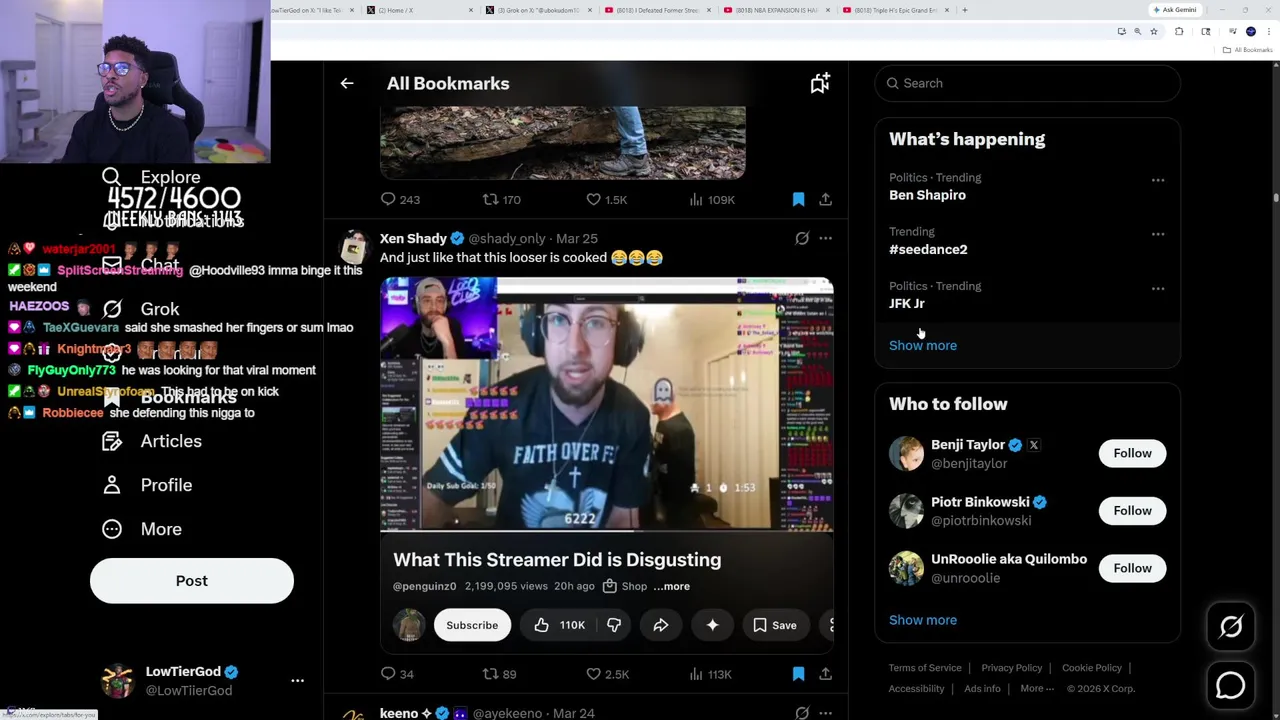Click the thumbs down icon in video
The height and width of the screenshot is (720, 1280).
[614, 625]
